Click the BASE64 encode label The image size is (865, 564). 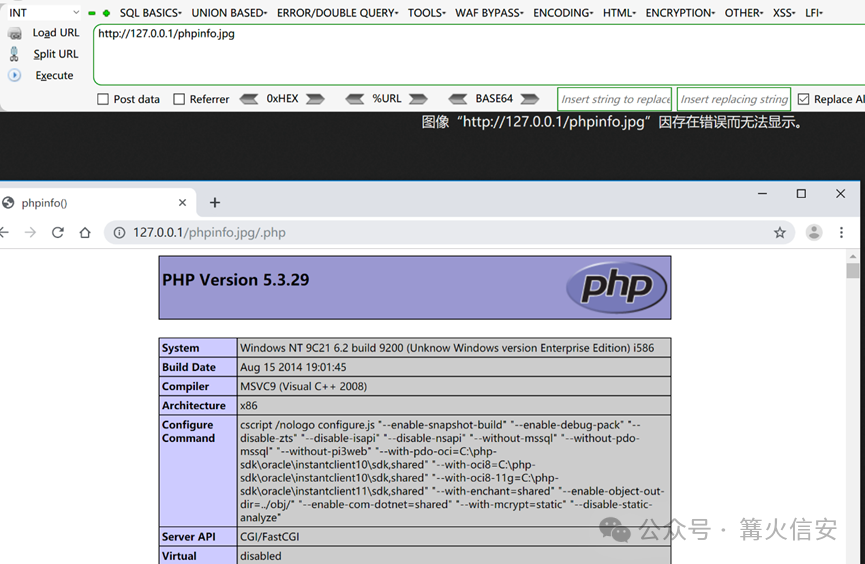(494, 98)
